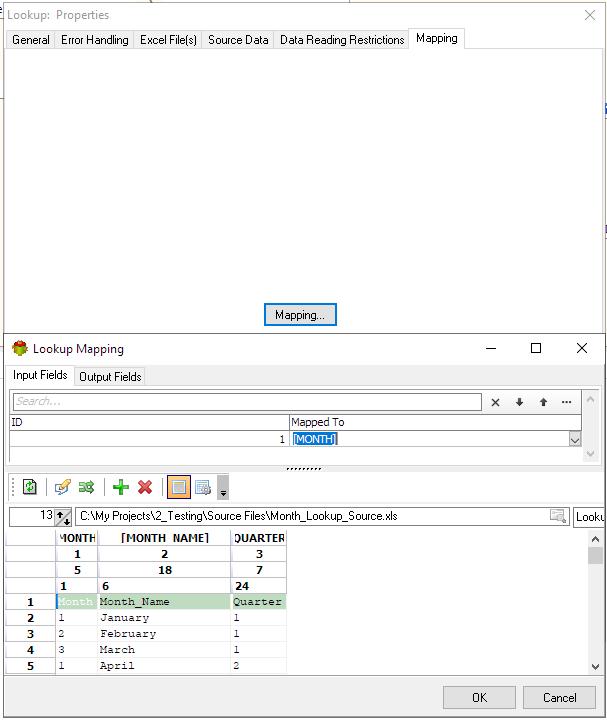Click the row count field showing 13

point(32,516)
